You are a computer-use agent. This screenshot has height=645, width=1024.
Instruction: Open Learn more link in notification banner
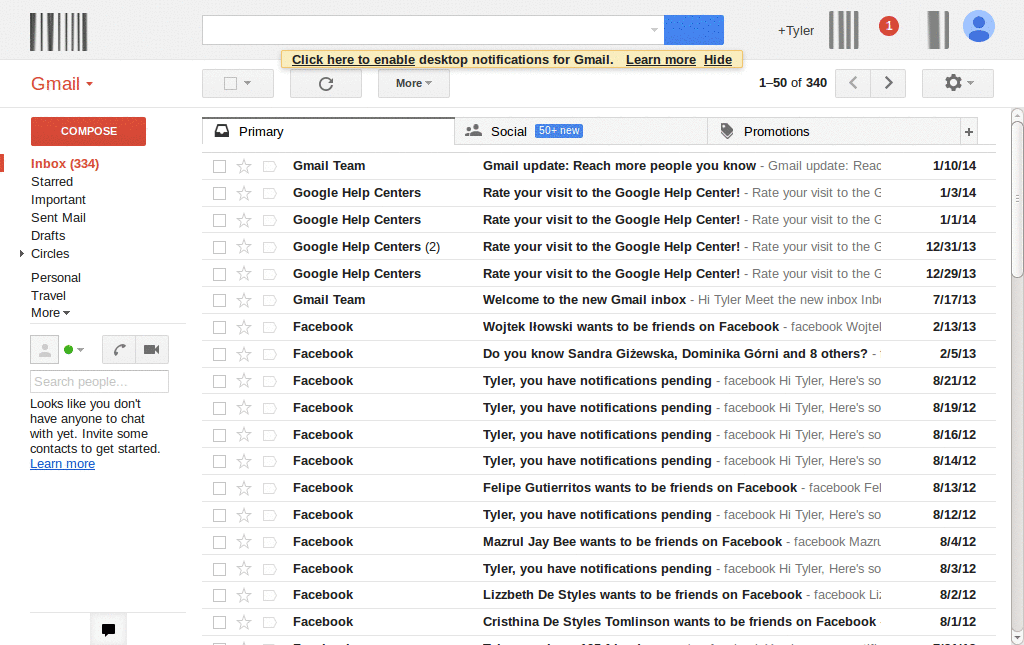[660, 60]
